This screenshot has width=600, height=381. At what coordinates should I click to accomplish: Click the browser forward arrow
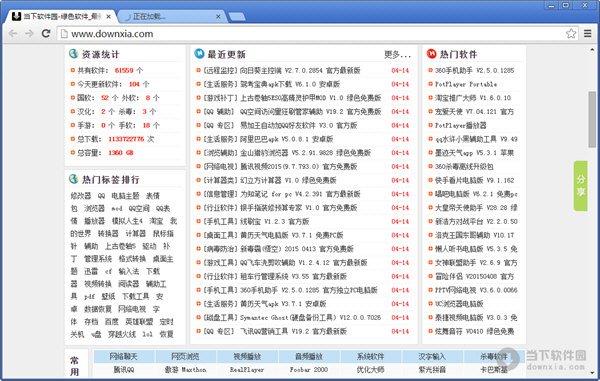[x=29, y=34]
